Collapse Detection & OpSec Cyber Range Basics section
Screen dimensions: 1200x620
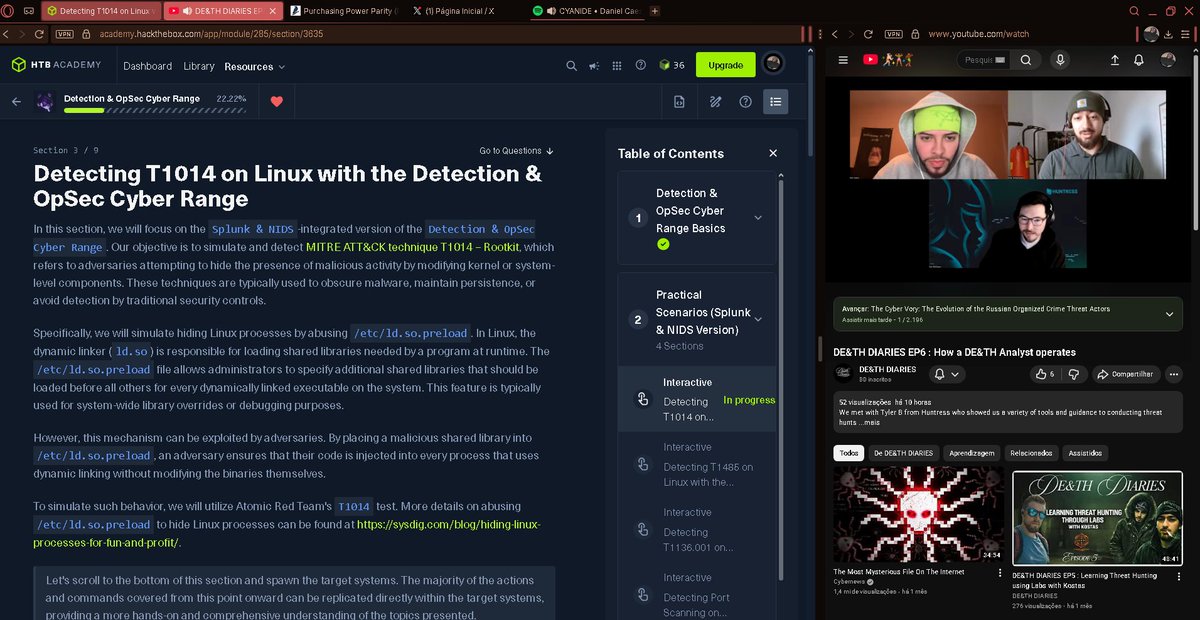coord(758,218)
